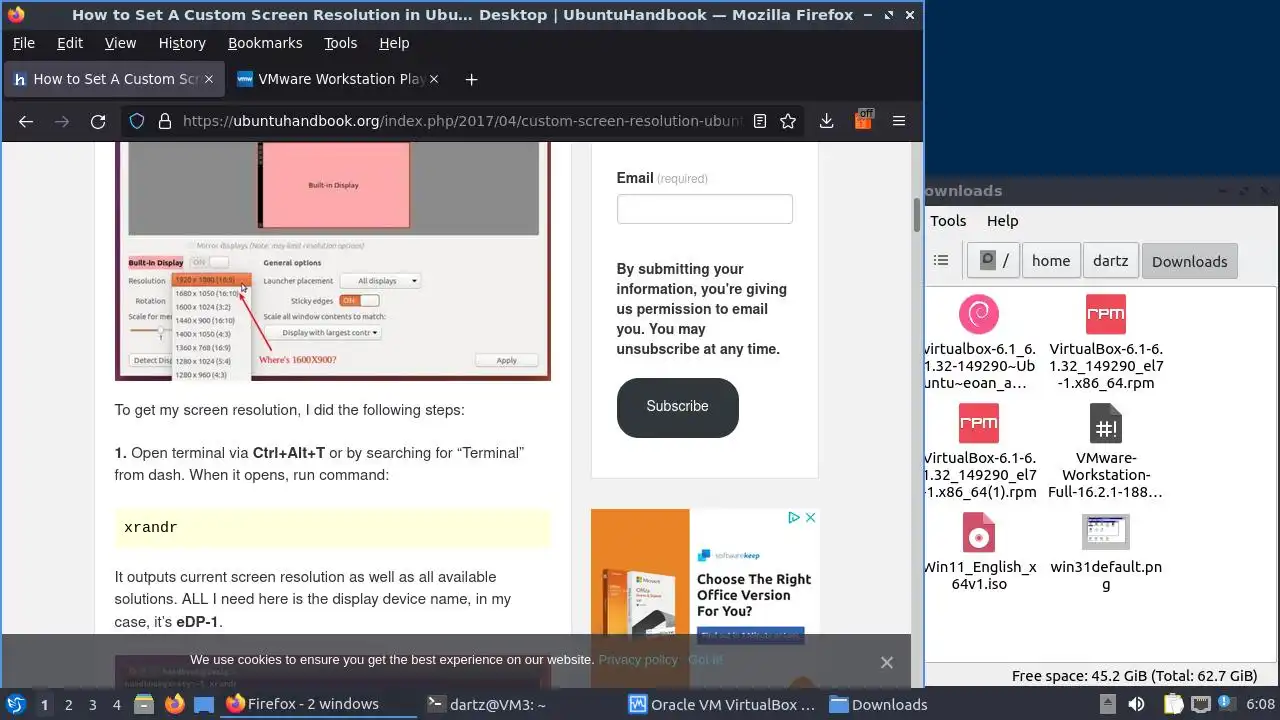The height and width of the screenshot is (720, 1280).
Task: Open the Firefox downloads panel
Action: pyautogui.click(x=826, y=121)
